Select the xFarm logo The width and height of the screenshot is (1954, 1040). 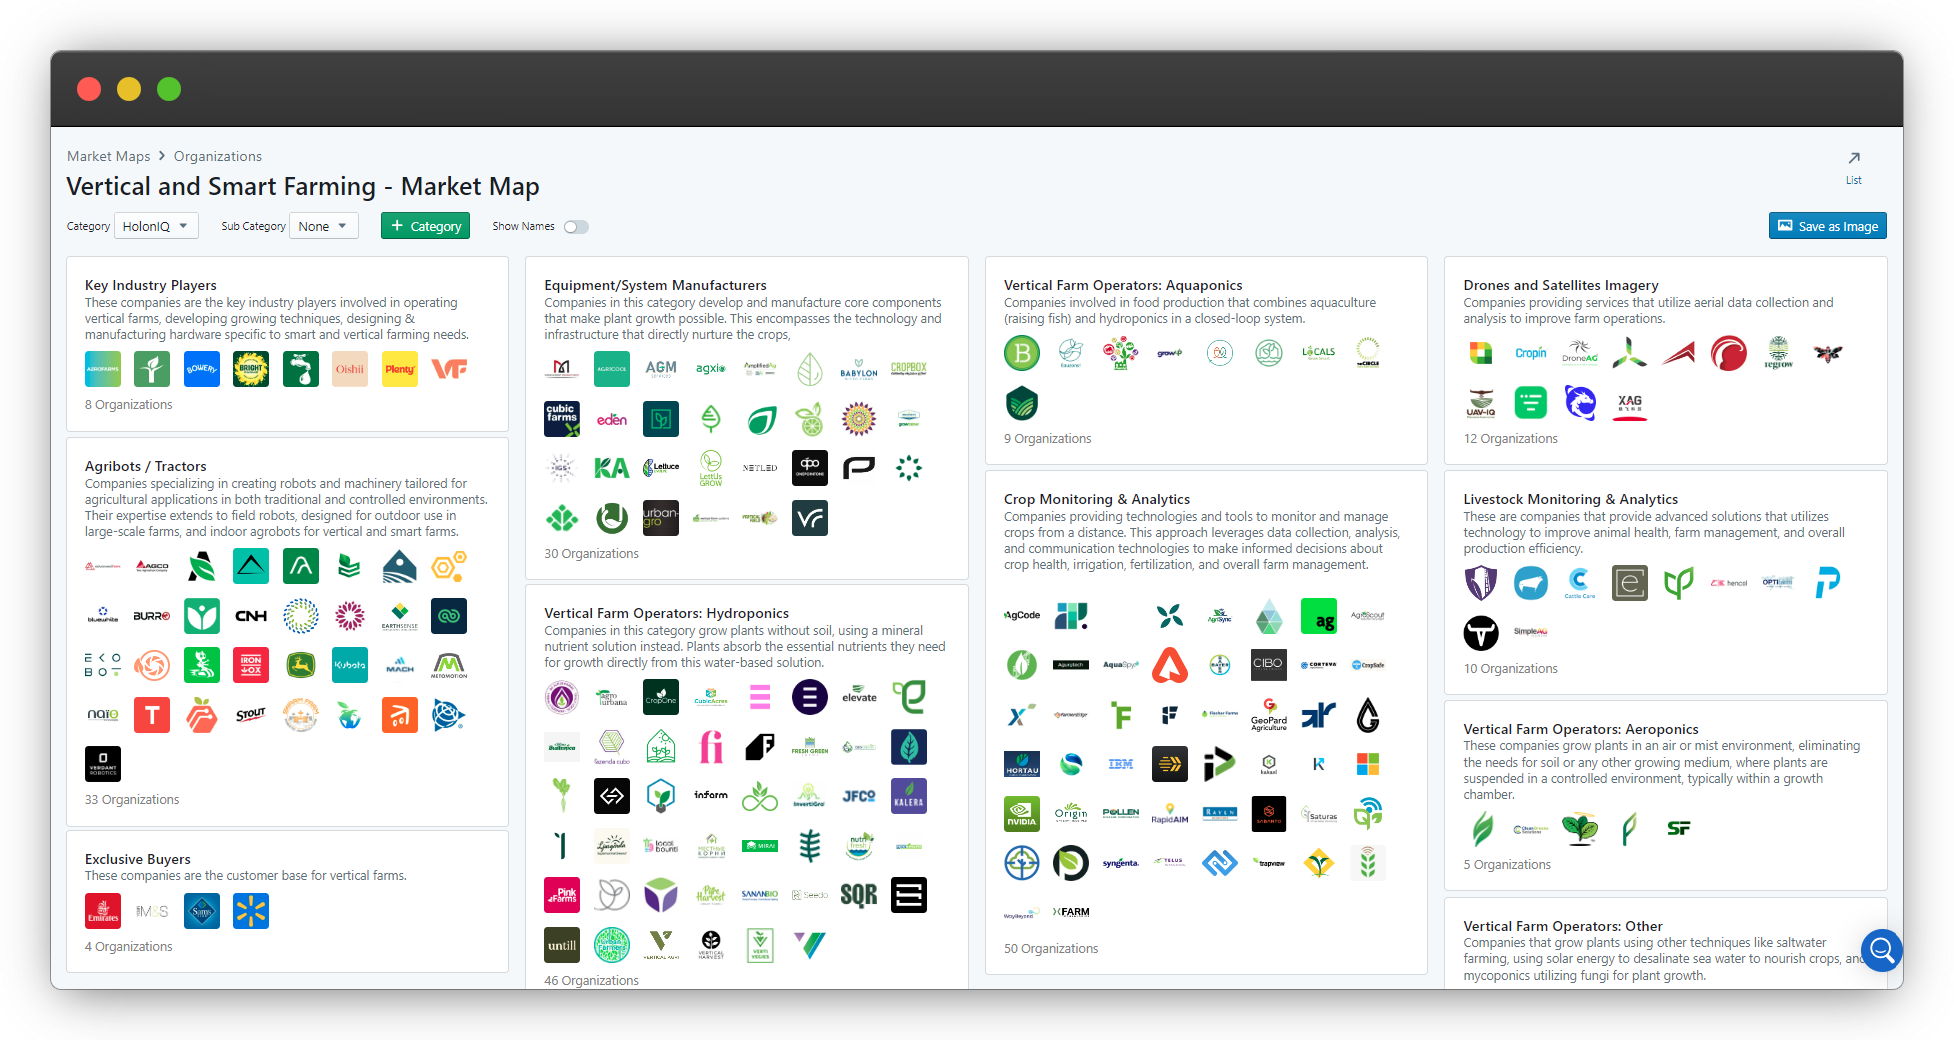1071,912
